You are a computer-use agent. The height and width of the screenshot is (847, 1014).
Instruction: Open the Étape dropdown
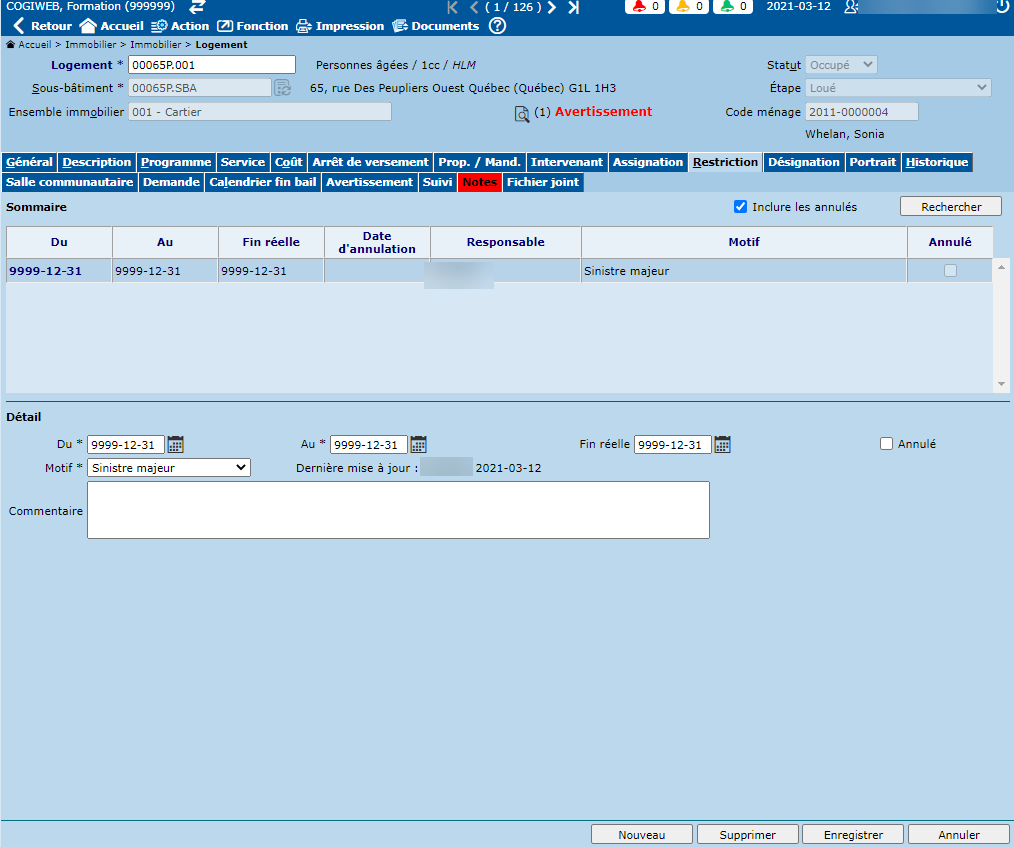(898, 88)
